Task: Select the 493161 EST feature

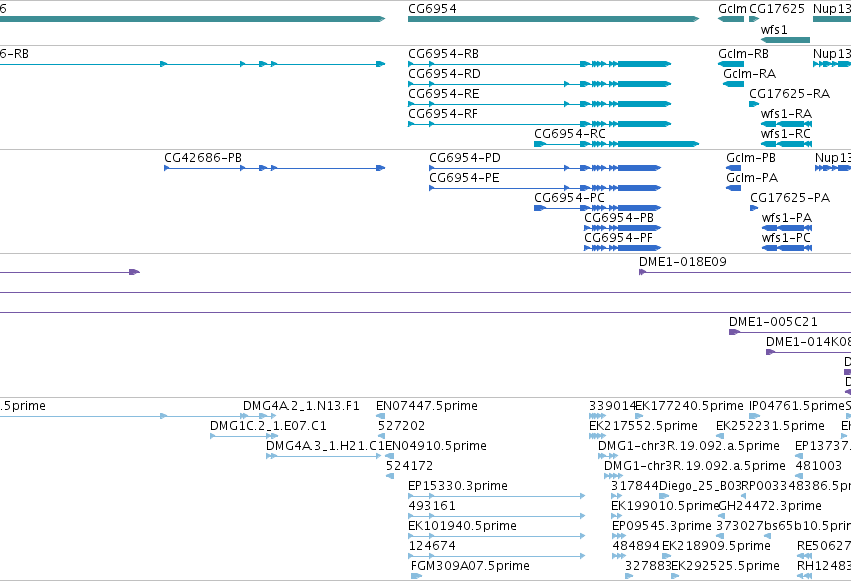Action: [497, 516]
